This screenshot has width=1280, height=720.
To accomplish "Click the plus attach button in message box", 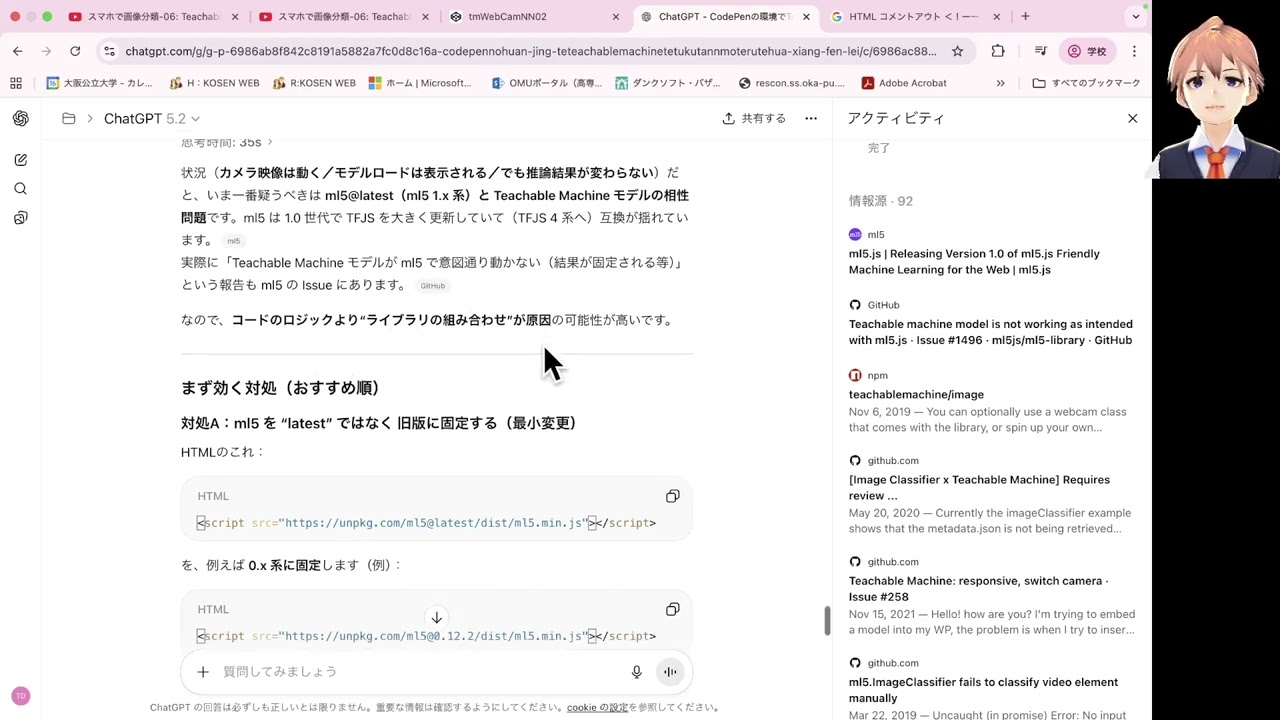I will tap(203, 672).
